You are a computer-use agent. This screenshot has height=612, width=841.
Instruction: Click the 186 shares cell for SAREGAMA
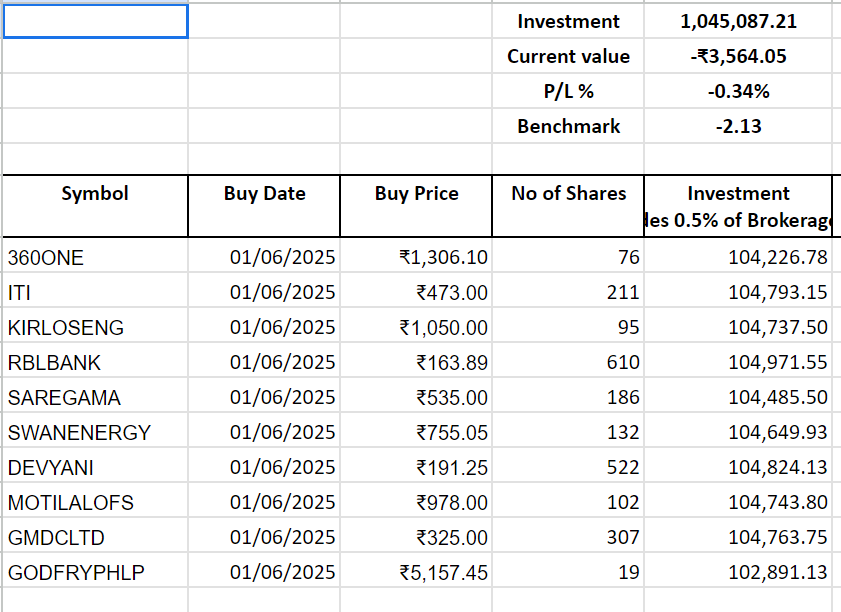click(x=568, y=397)
